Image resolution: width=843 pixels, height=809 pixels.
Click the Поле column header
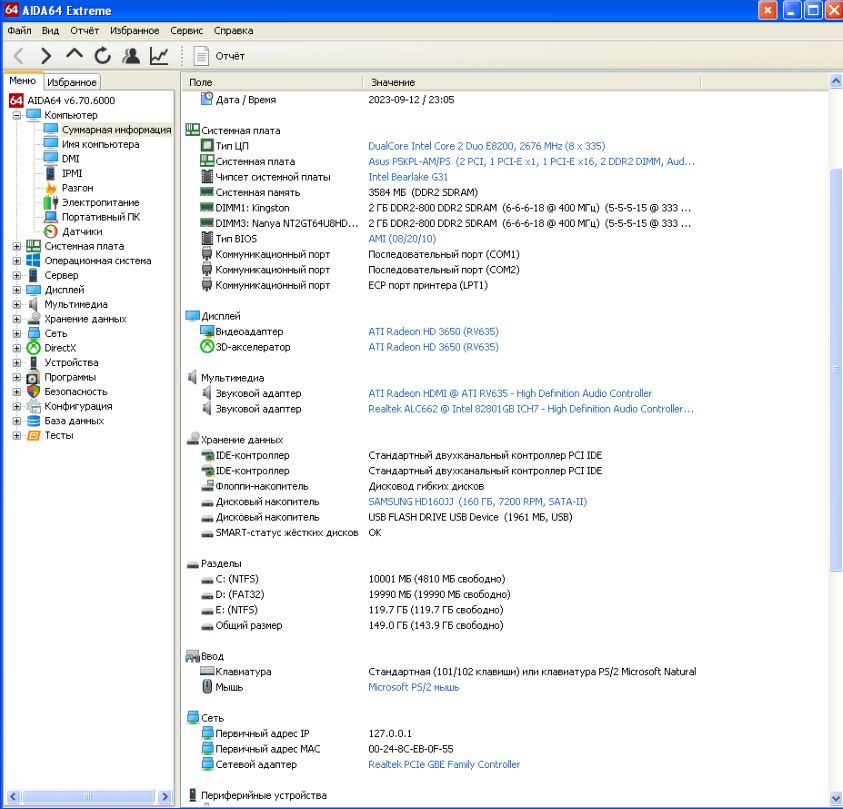pos(273,82)
